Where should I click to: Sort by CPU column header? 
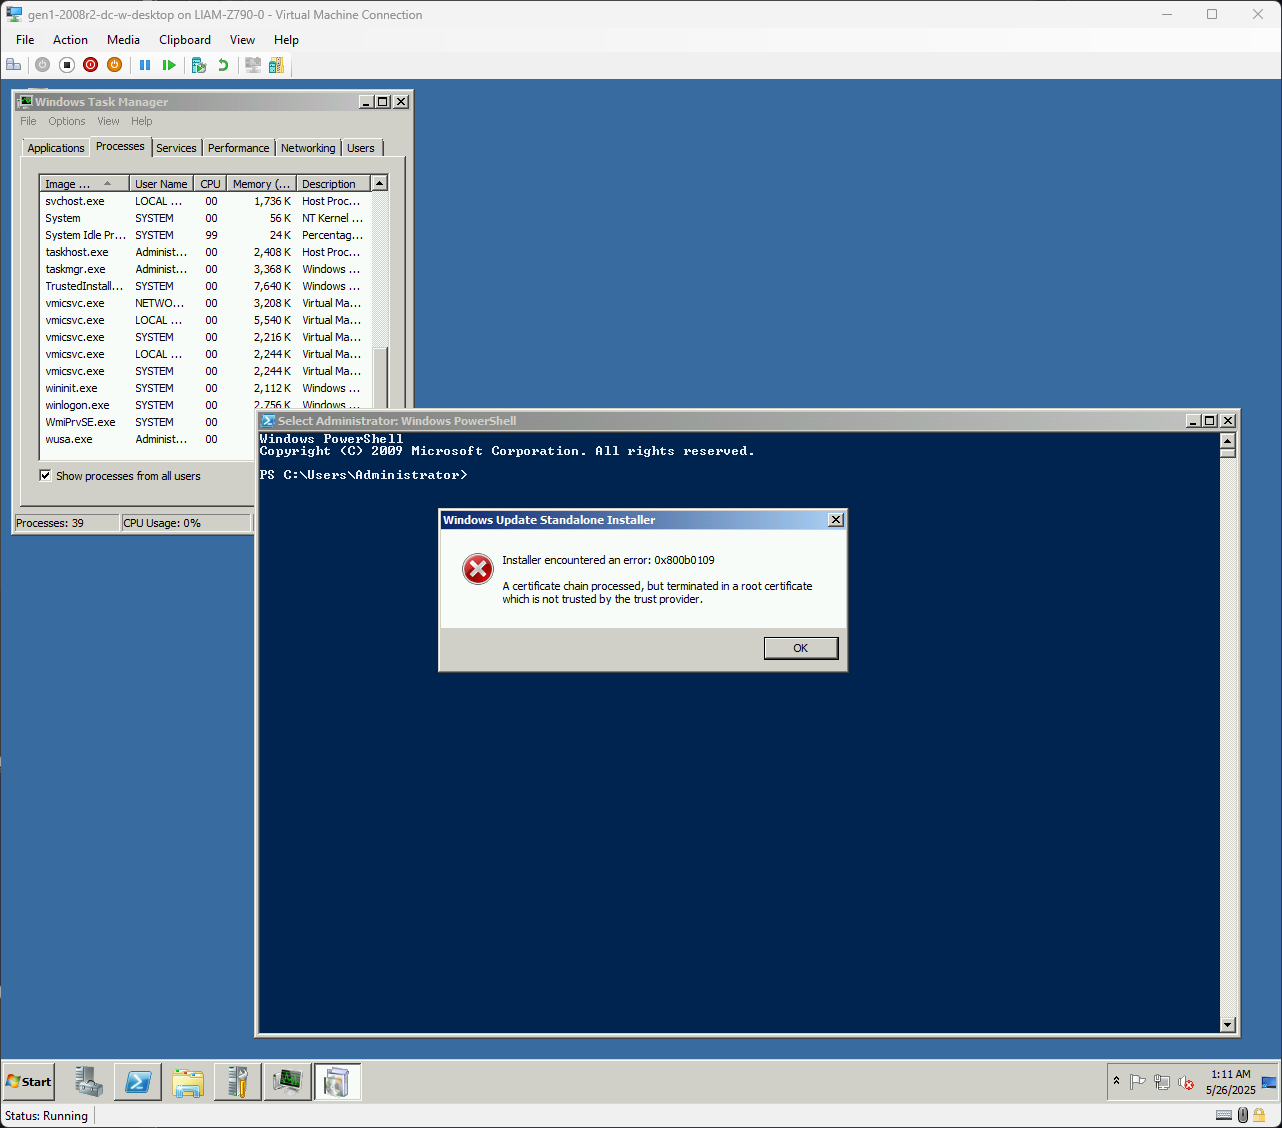210,184
